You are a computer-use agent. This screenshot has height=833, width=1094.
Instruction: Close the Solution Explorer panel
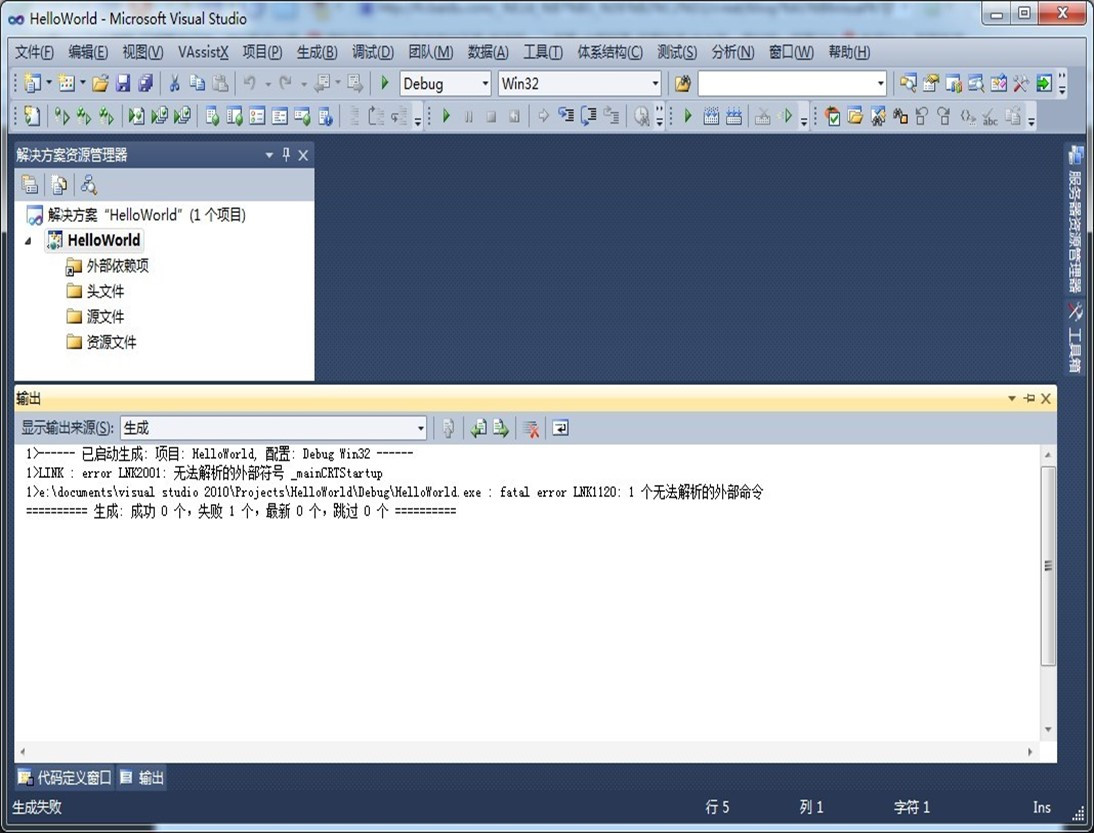tap(304, 155)
